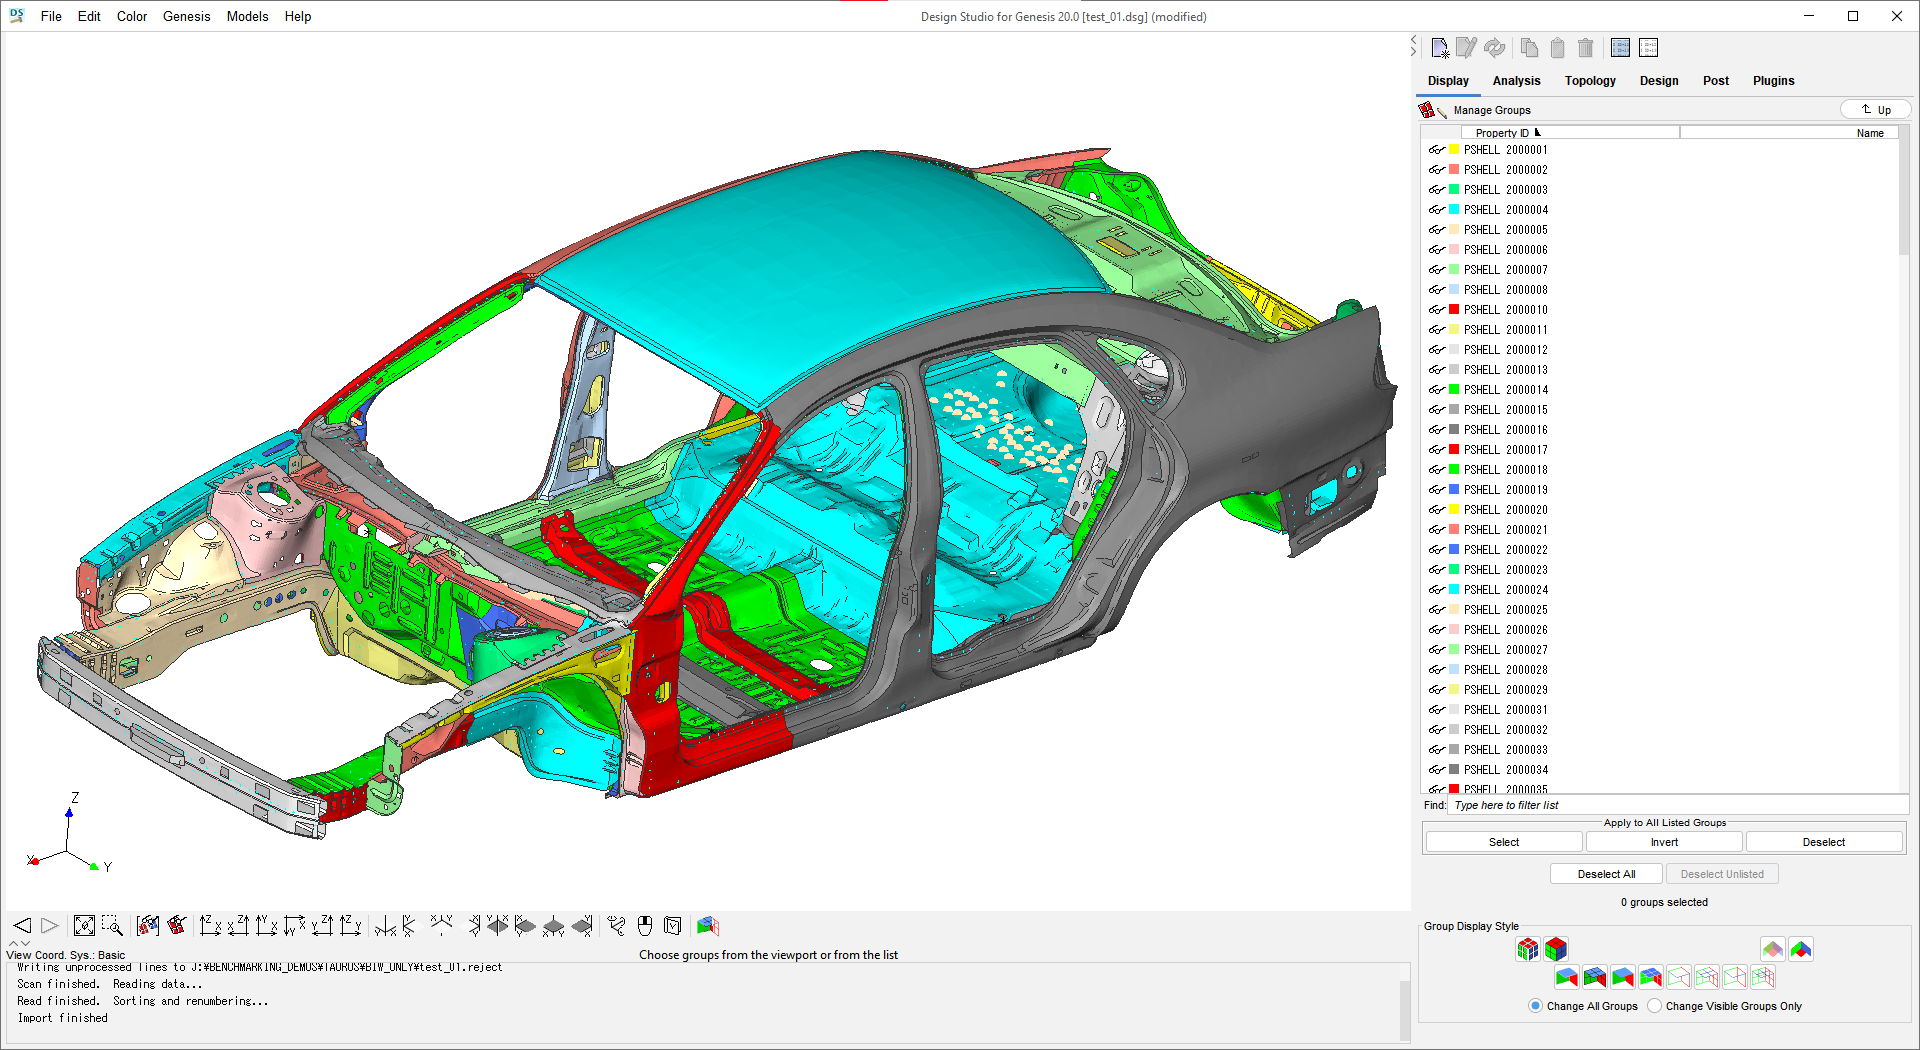This screenshot has height=1050, width=1920.
Task: Select Change All Groups radio button
Action: coord(1535,1006)
